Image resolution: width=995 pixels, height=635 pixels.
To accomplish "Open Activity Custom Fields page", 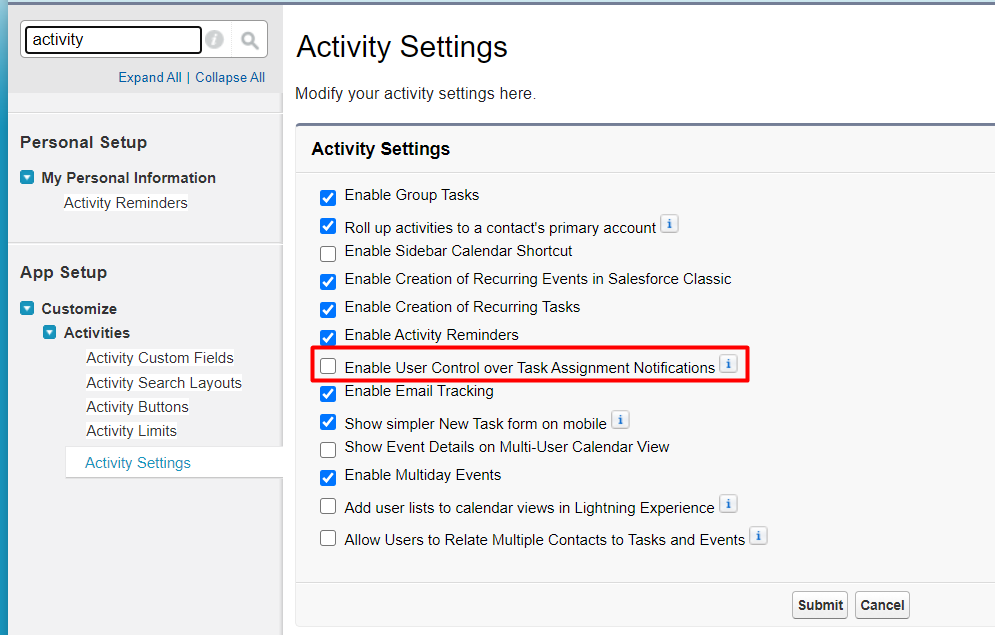I will pyautogui.click(x=160, y=358).
